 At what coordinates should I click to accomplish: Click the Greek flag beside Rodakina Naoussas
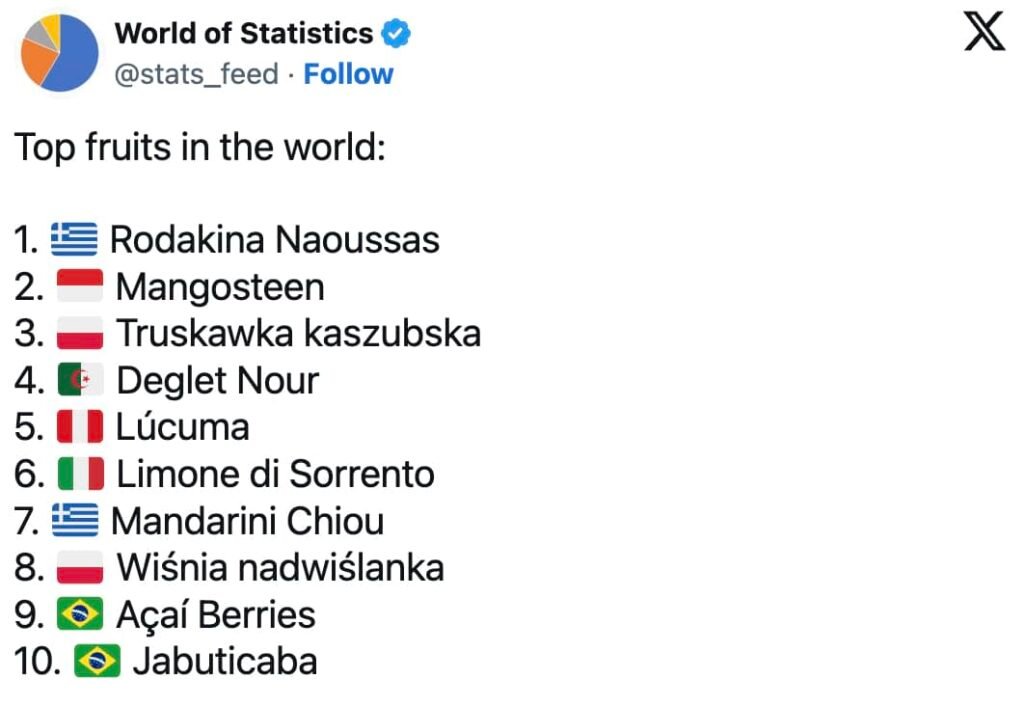pyautogui.click(x=74, y=239)
